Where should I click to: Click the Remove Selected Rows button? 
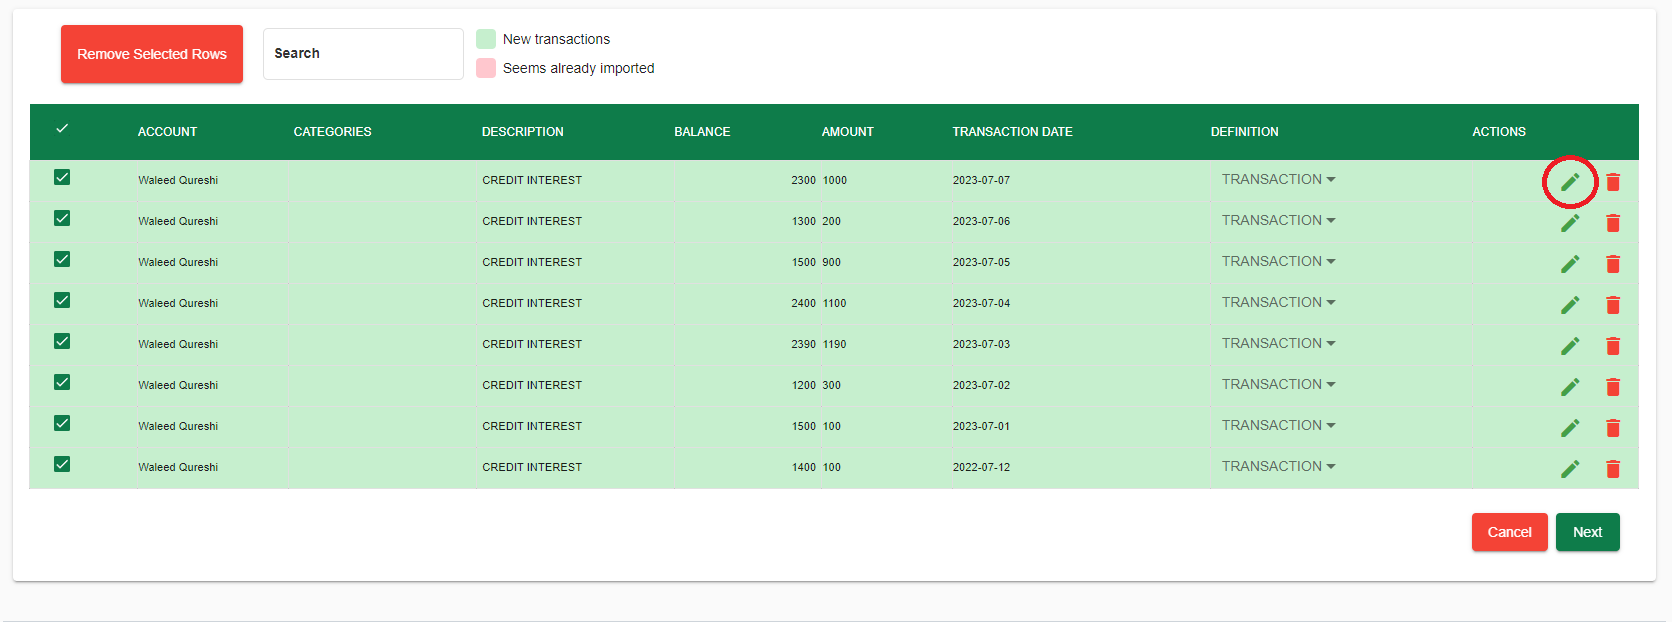click(152, 54)
